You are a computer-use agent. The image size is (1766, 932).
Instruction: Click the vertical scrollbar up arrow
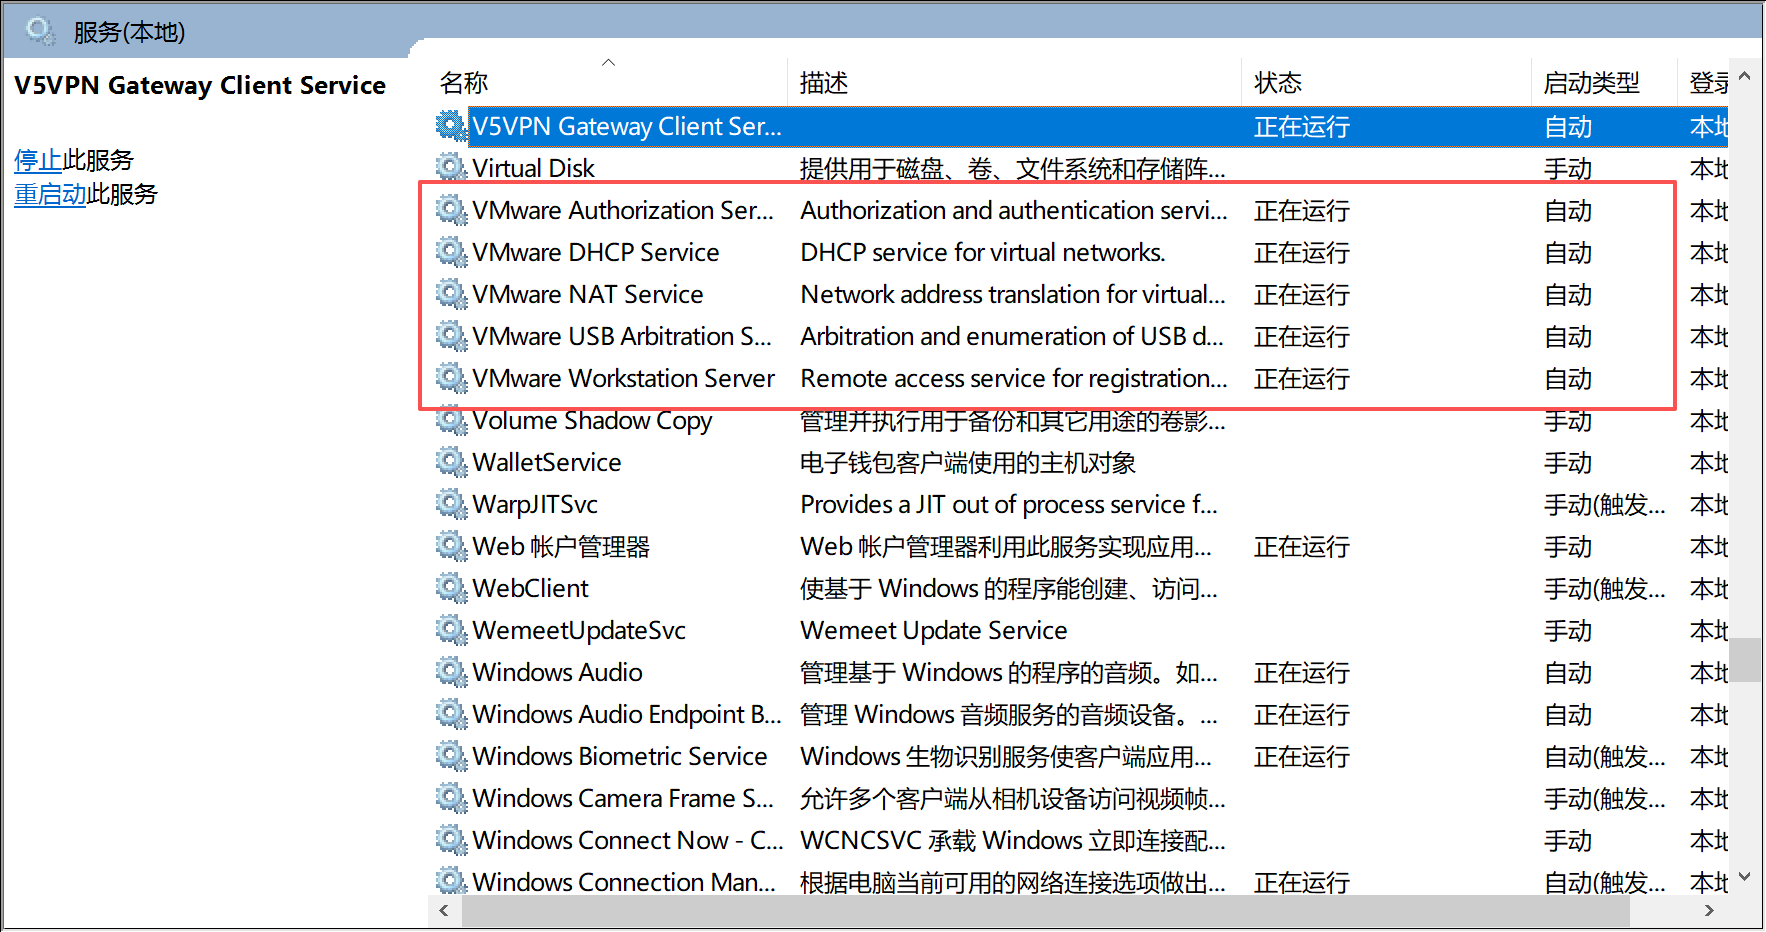pos(1745,76)
